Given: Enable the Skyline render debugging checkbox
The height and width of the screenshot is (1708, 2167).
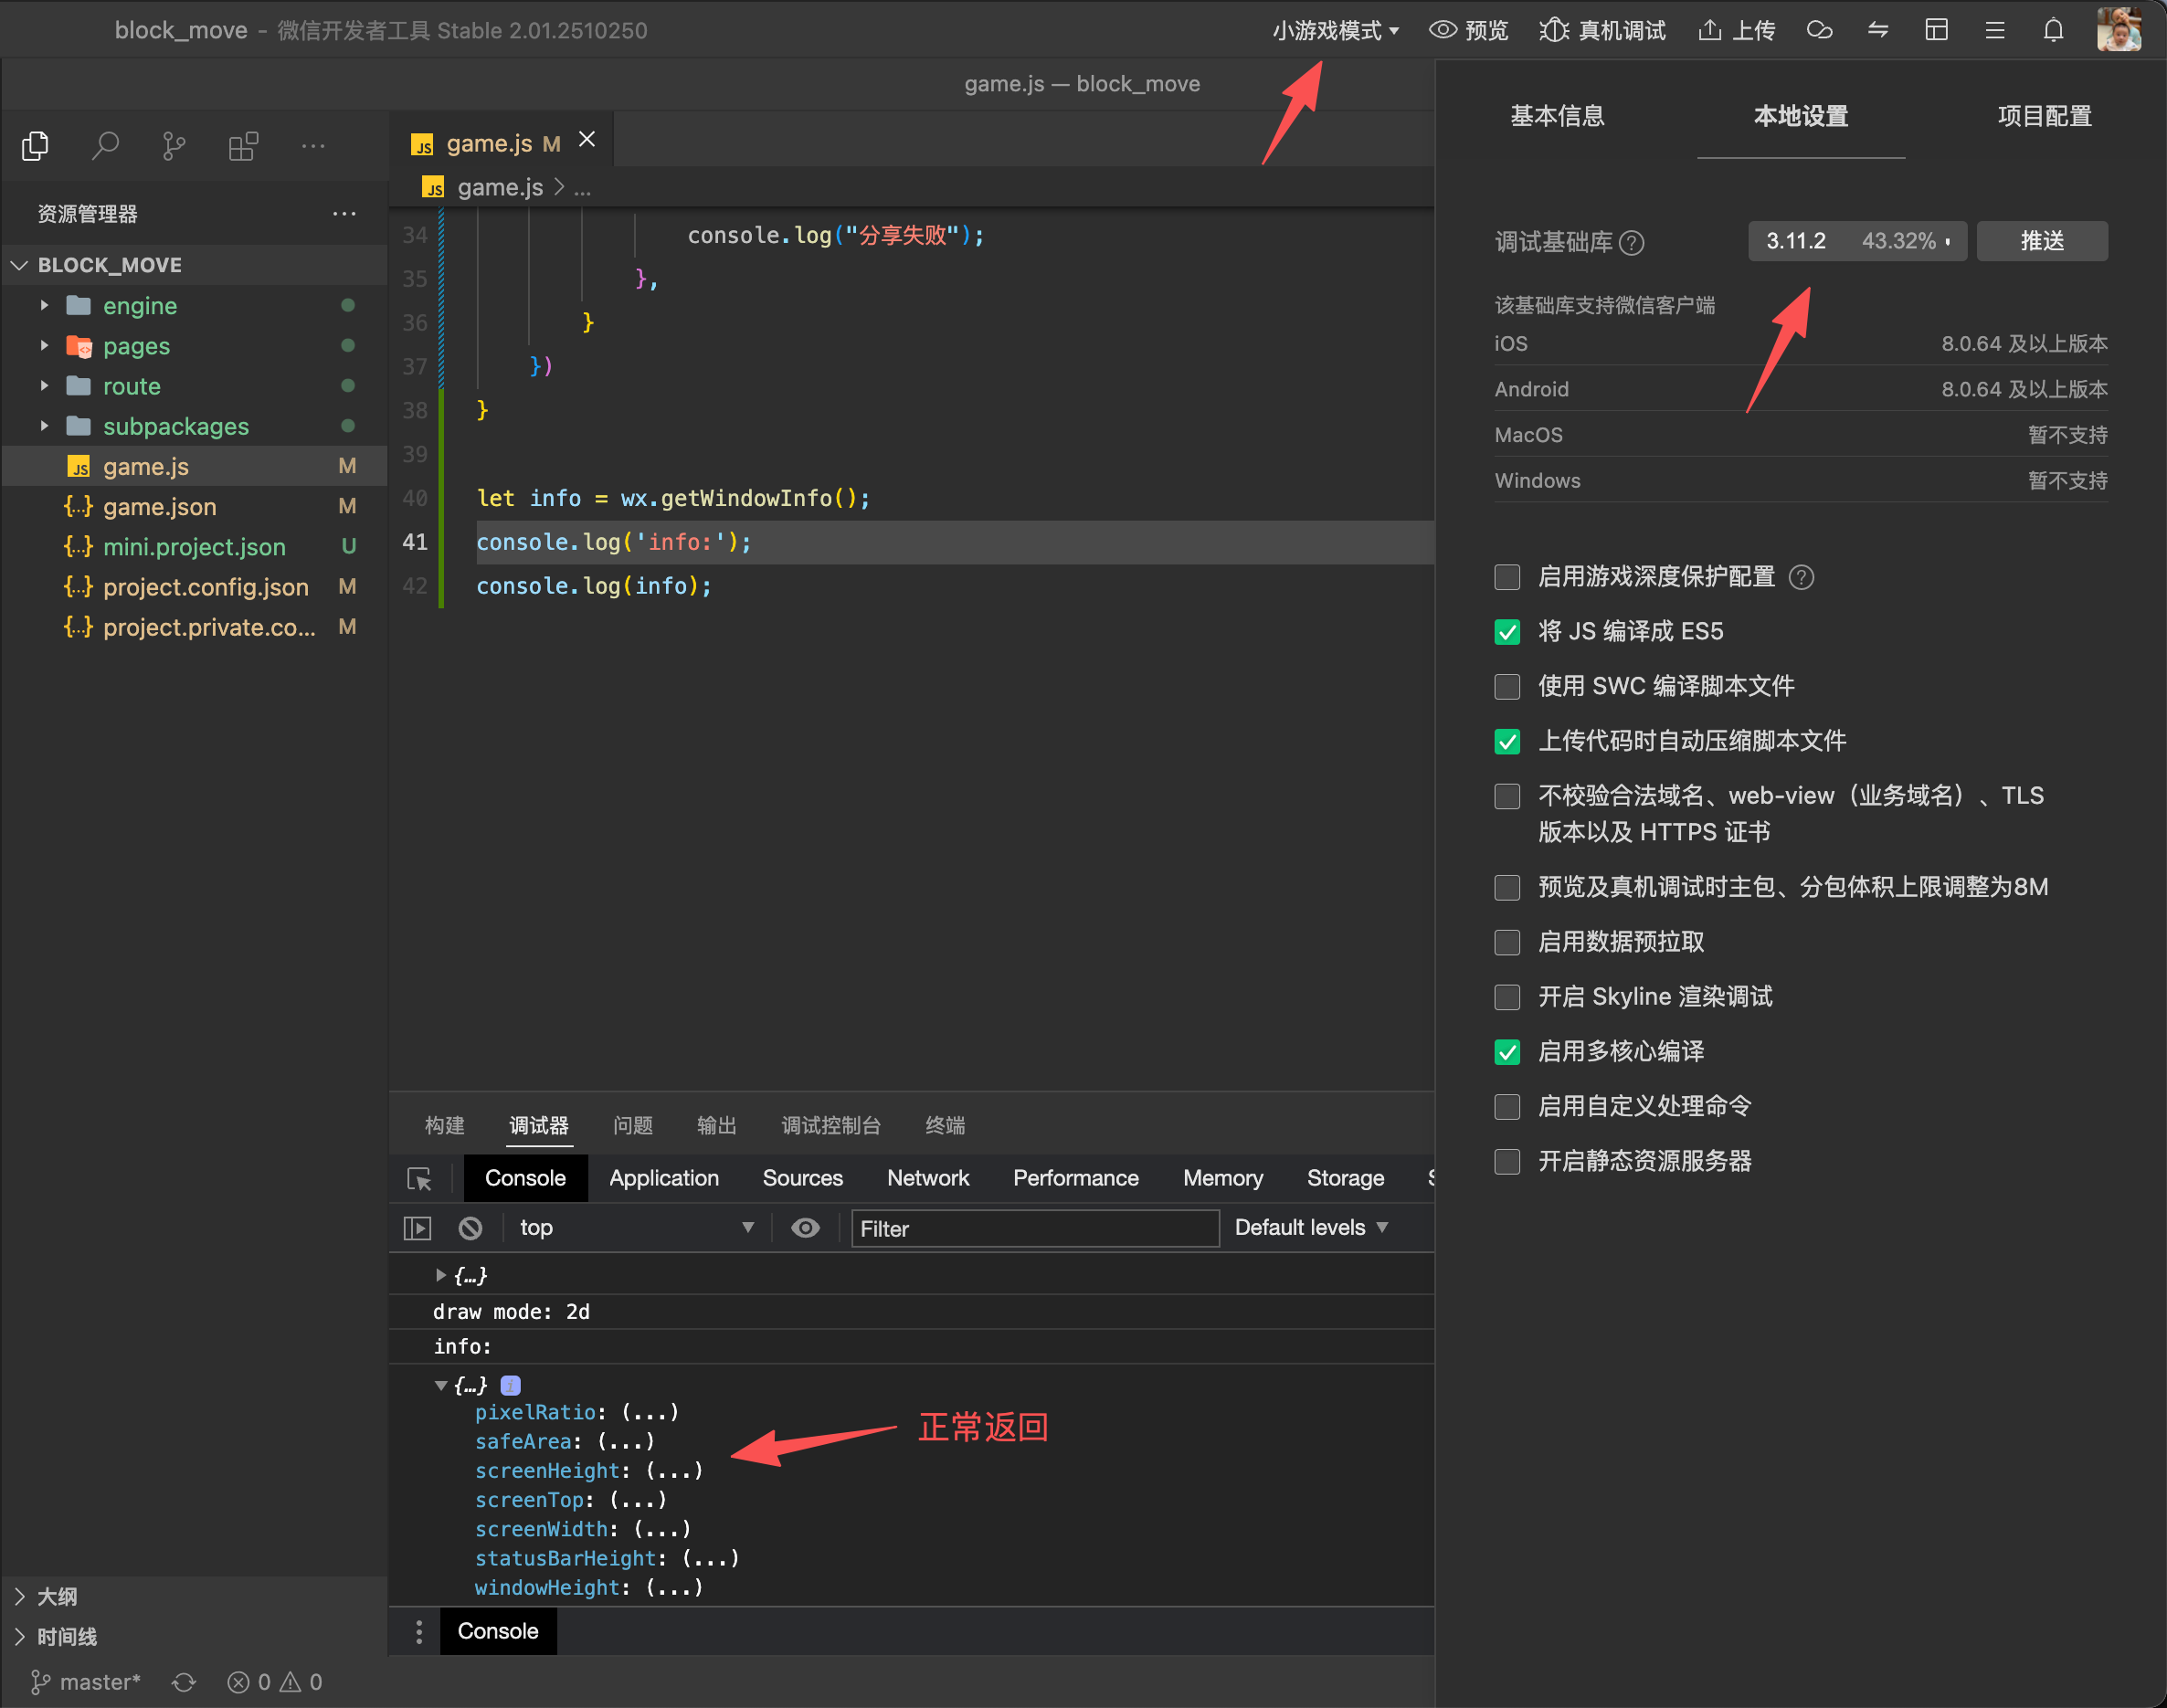Looking at the screenshot, I should click(x=1506, y=997).
